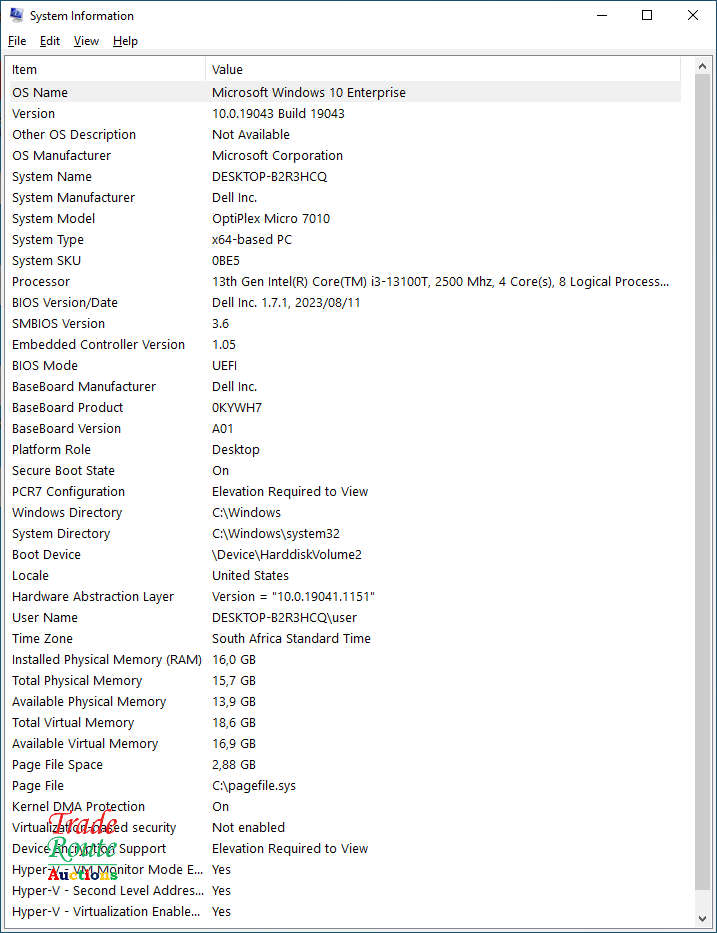Select the Embedded Controller Version row
Viewport: 717px width, 933px height.
pyautogui.click(x=343, y=345)
